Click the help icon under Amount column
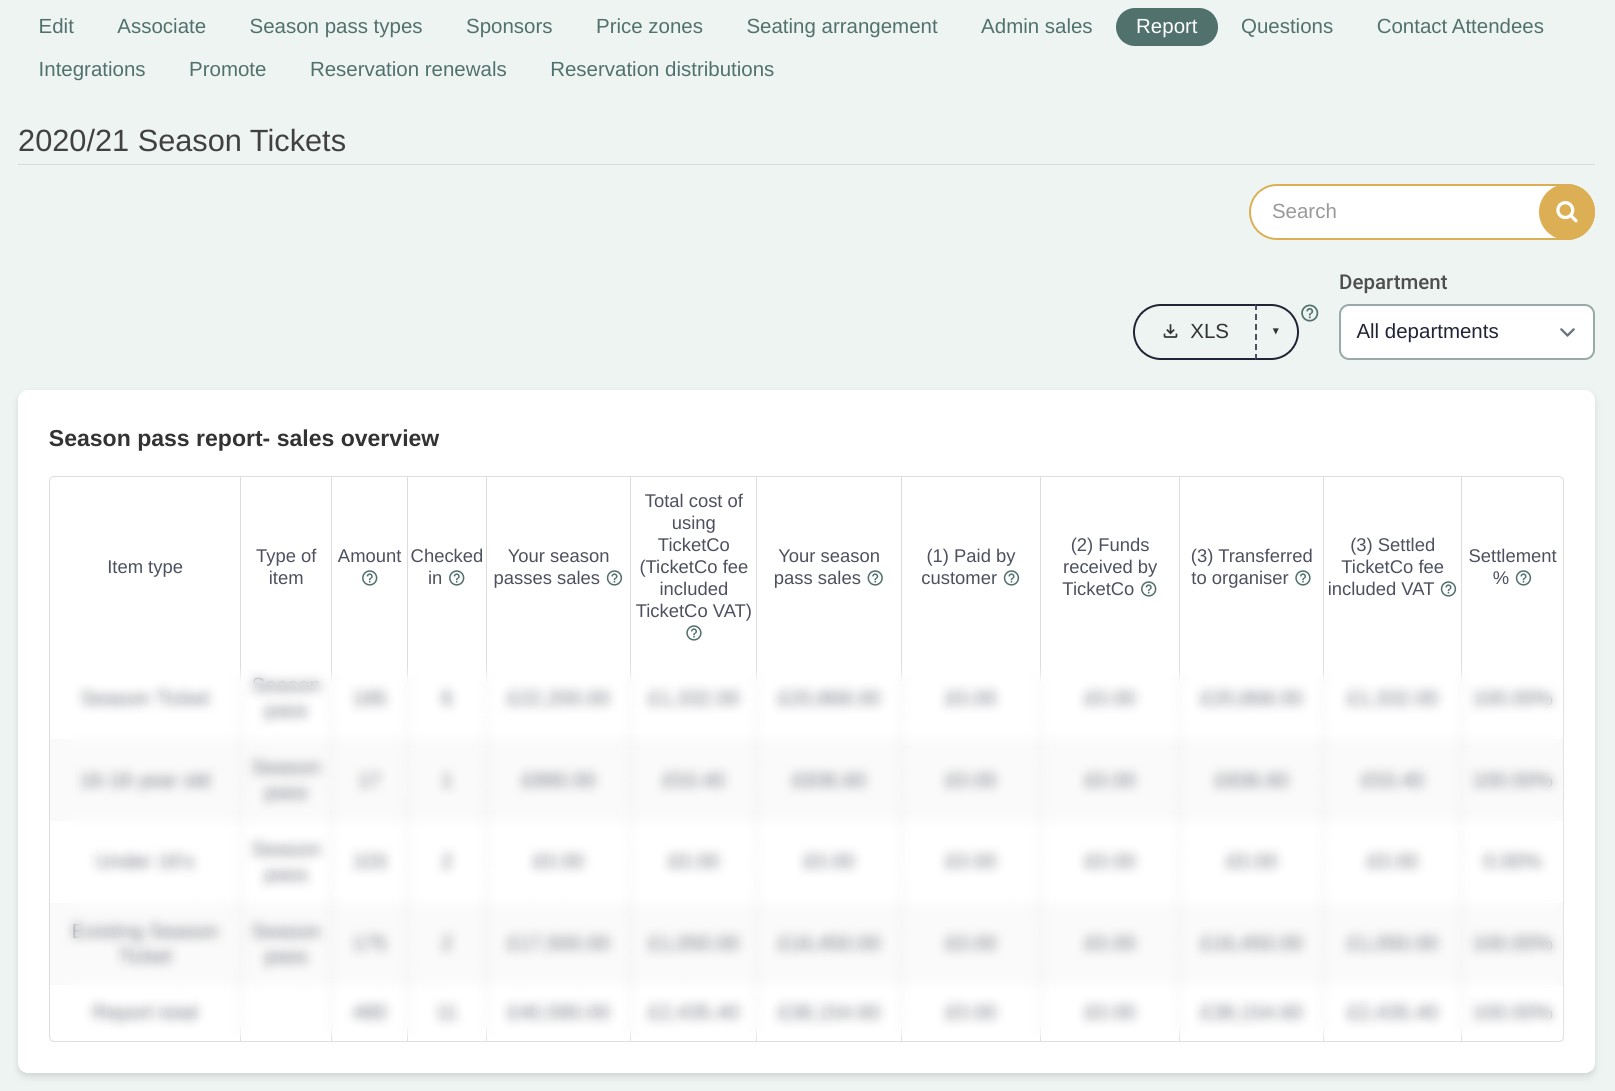This screenshot has height=1091, width=1615. point(370,578)
